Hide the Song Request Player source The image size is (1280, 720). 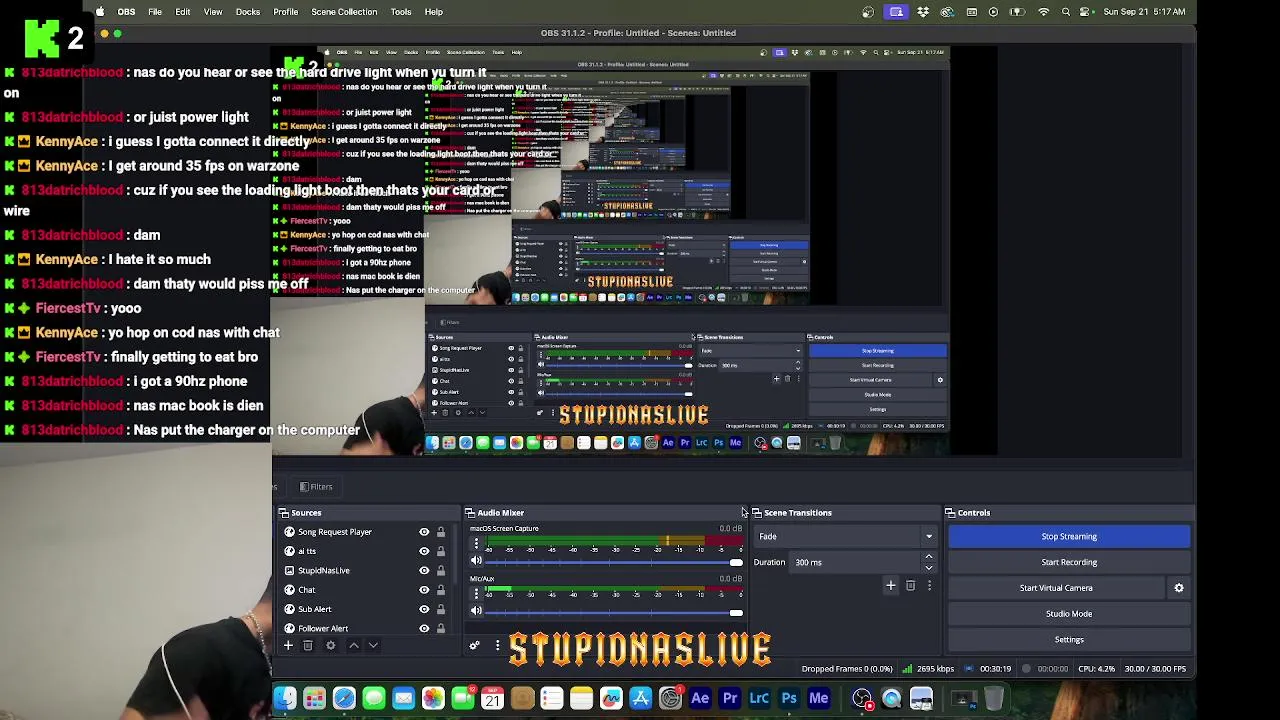[424, 532]
